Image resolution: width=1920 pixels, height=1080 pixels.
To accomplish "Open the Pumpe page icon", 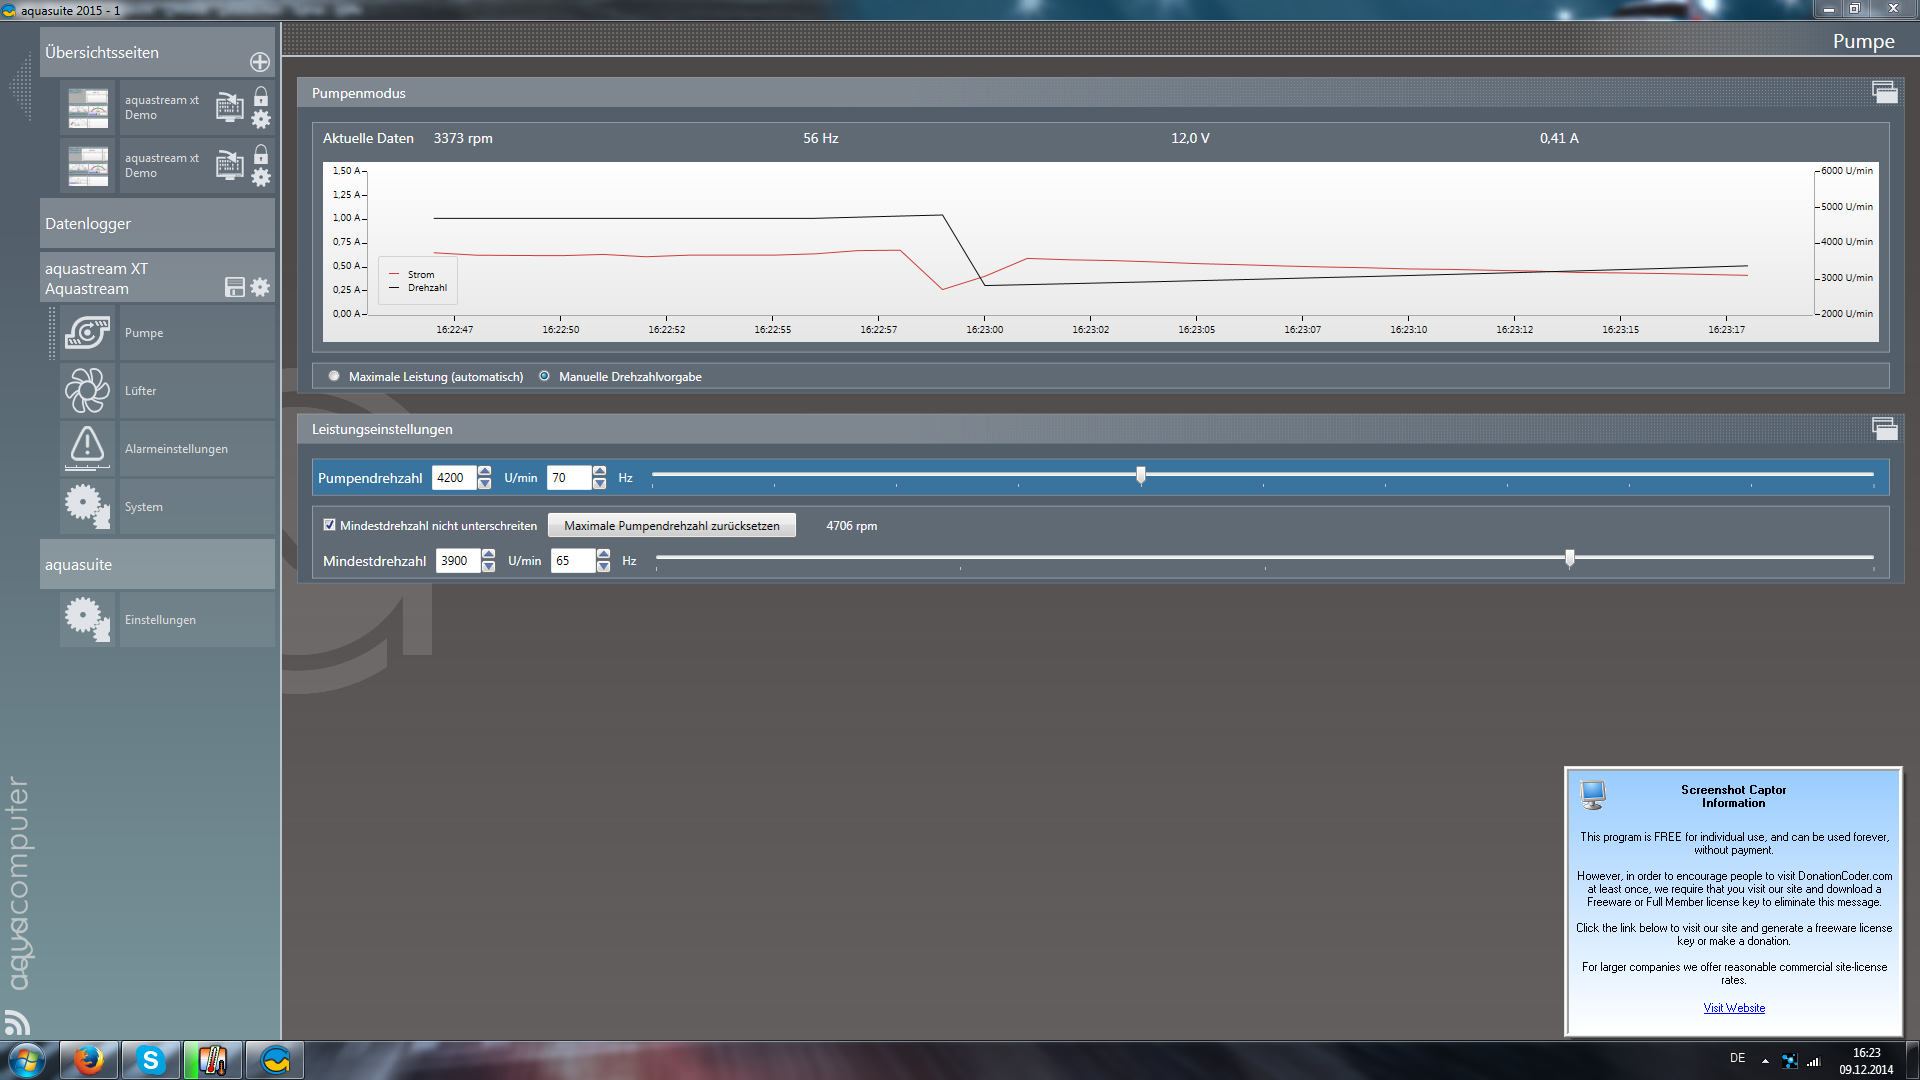I will point(88,333).
